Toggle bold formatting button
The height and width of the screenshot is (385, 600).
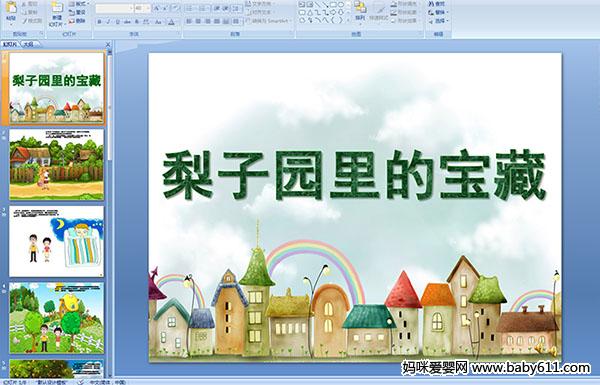(99, 22)
